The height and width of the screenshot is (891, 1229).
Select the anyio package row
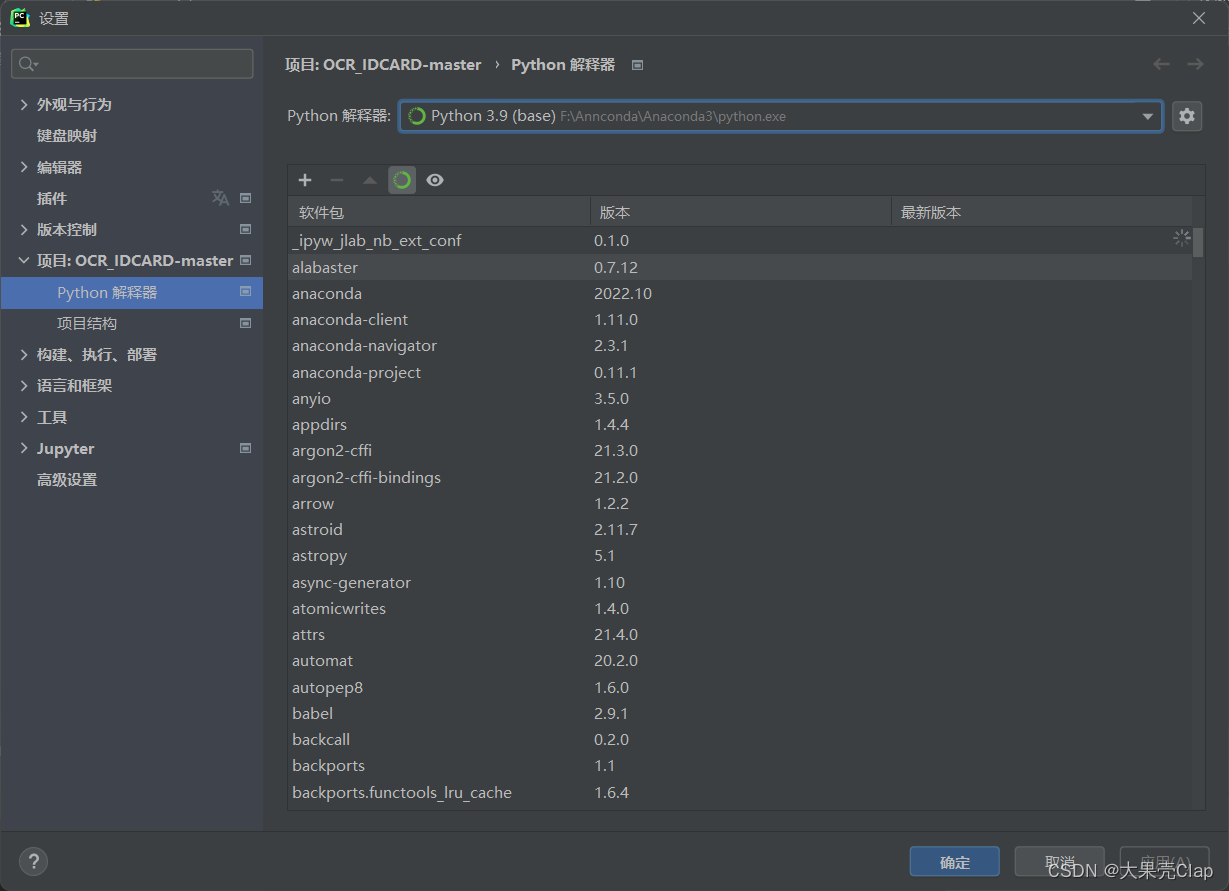740,398
